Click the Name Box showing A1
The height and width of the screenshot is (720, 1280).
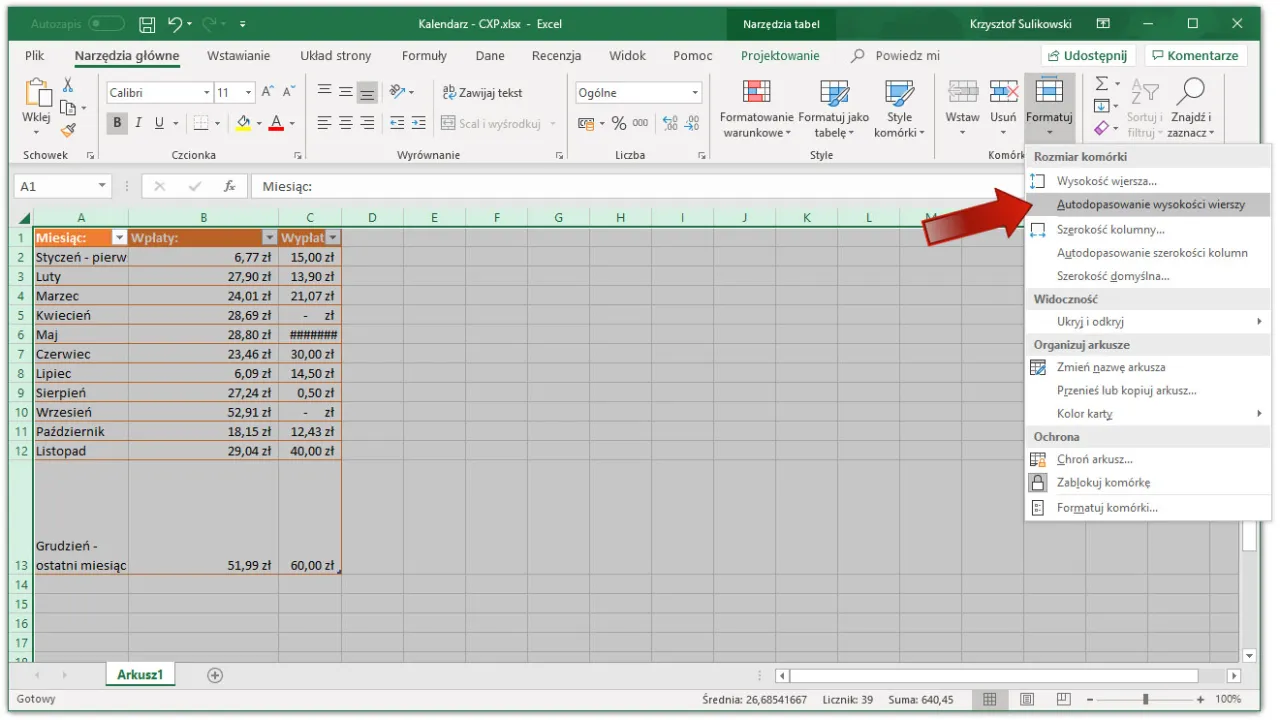(55, 186)
